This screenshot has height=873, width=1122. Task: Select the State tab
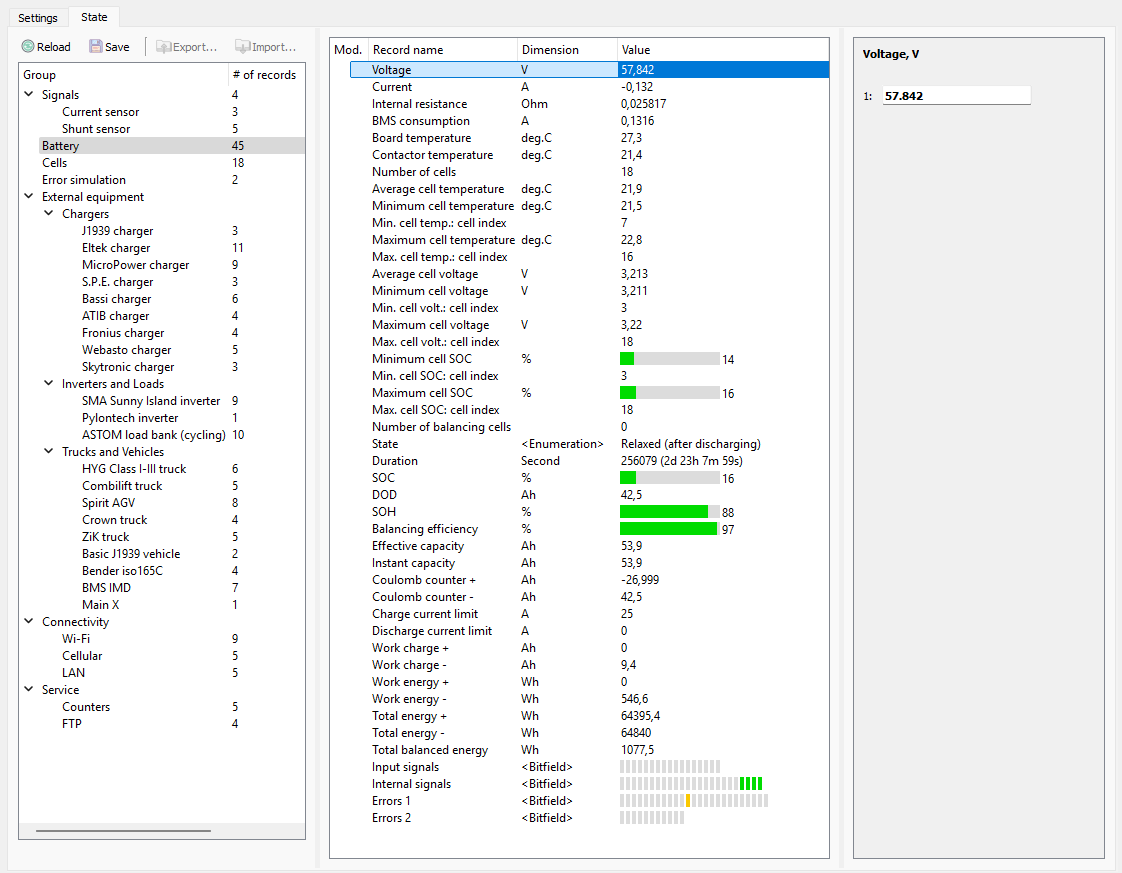(94, 17)
